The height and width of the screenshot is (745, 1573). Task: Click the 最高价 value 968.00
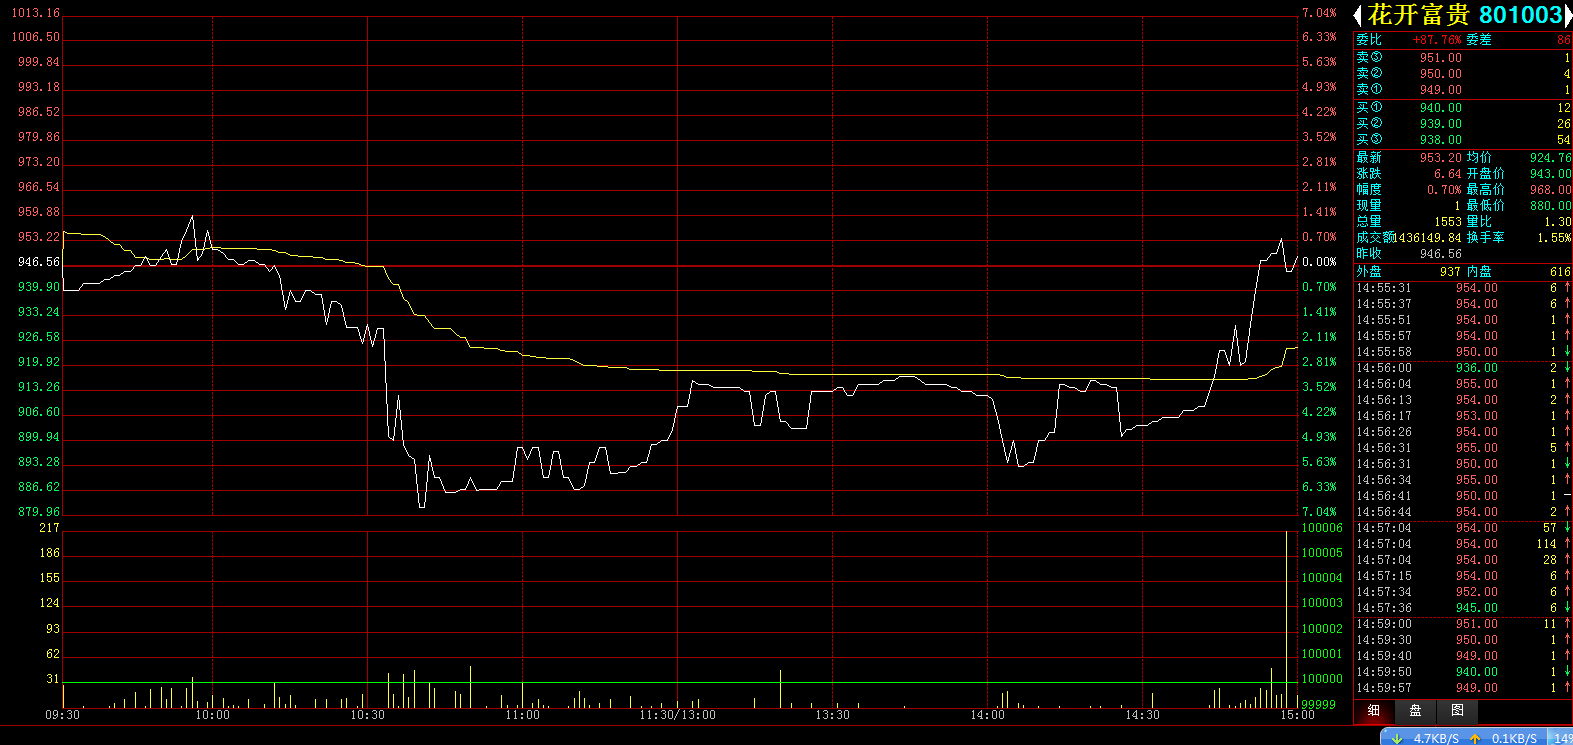tap(1550, 190)
